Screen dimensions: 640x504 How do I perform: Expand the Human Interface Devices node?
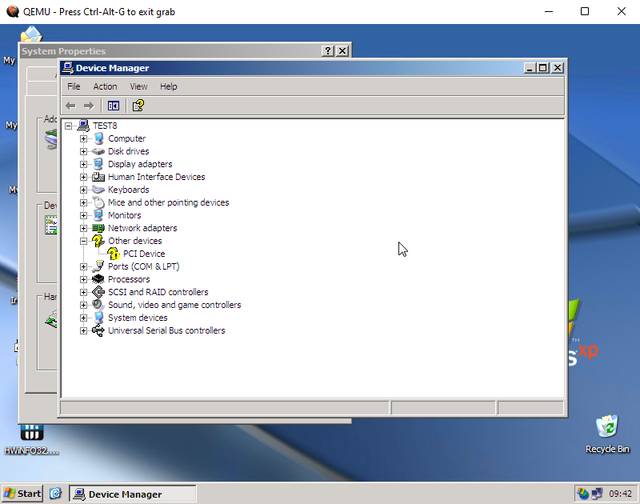[x=84, y=177]
